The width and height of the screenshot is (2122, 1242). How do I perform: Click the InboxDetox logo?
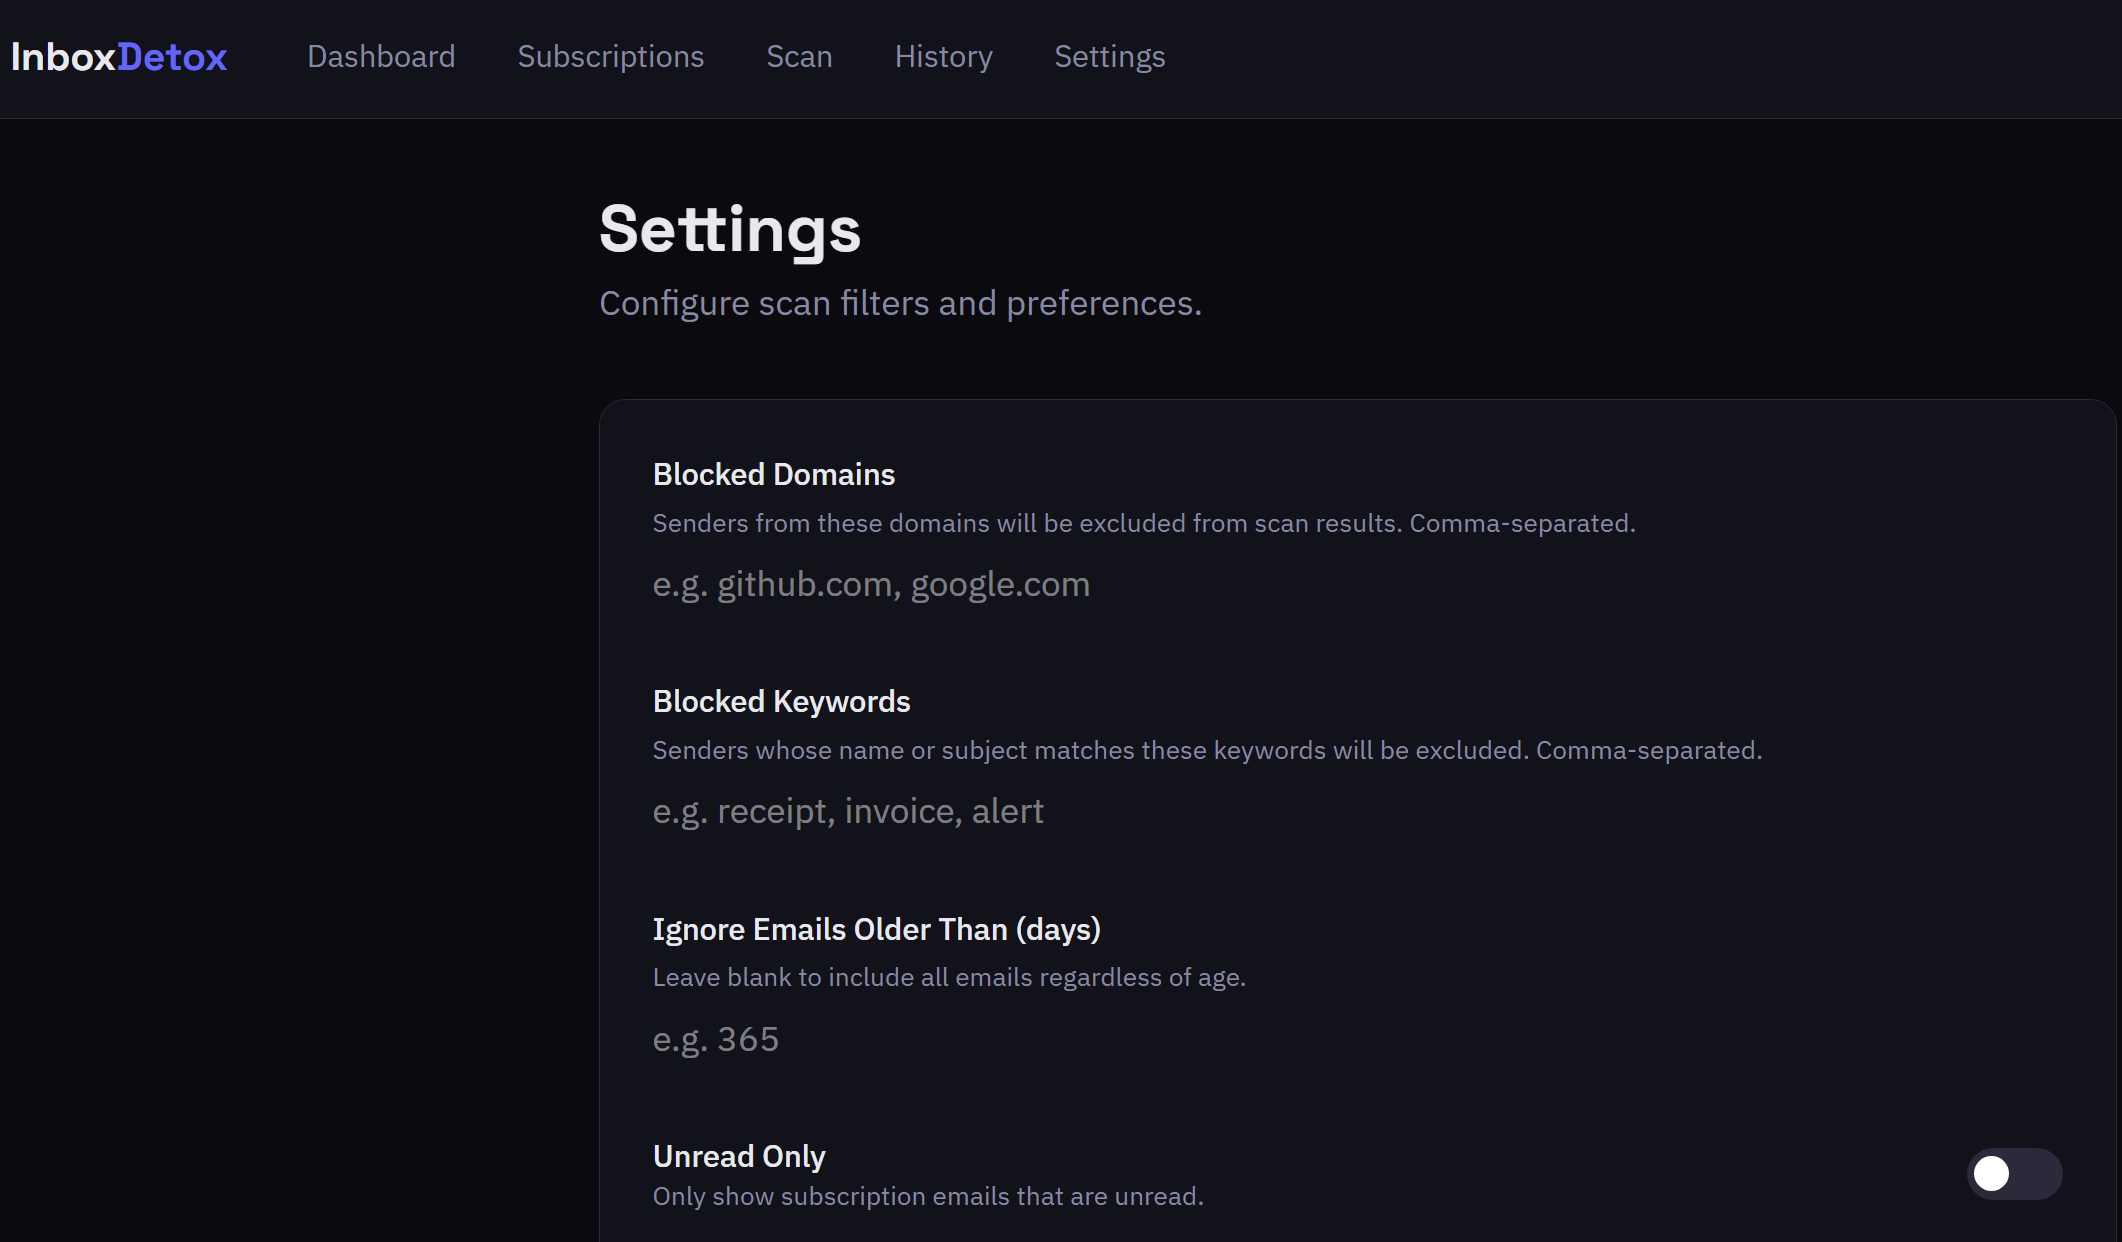coord(119,57)
